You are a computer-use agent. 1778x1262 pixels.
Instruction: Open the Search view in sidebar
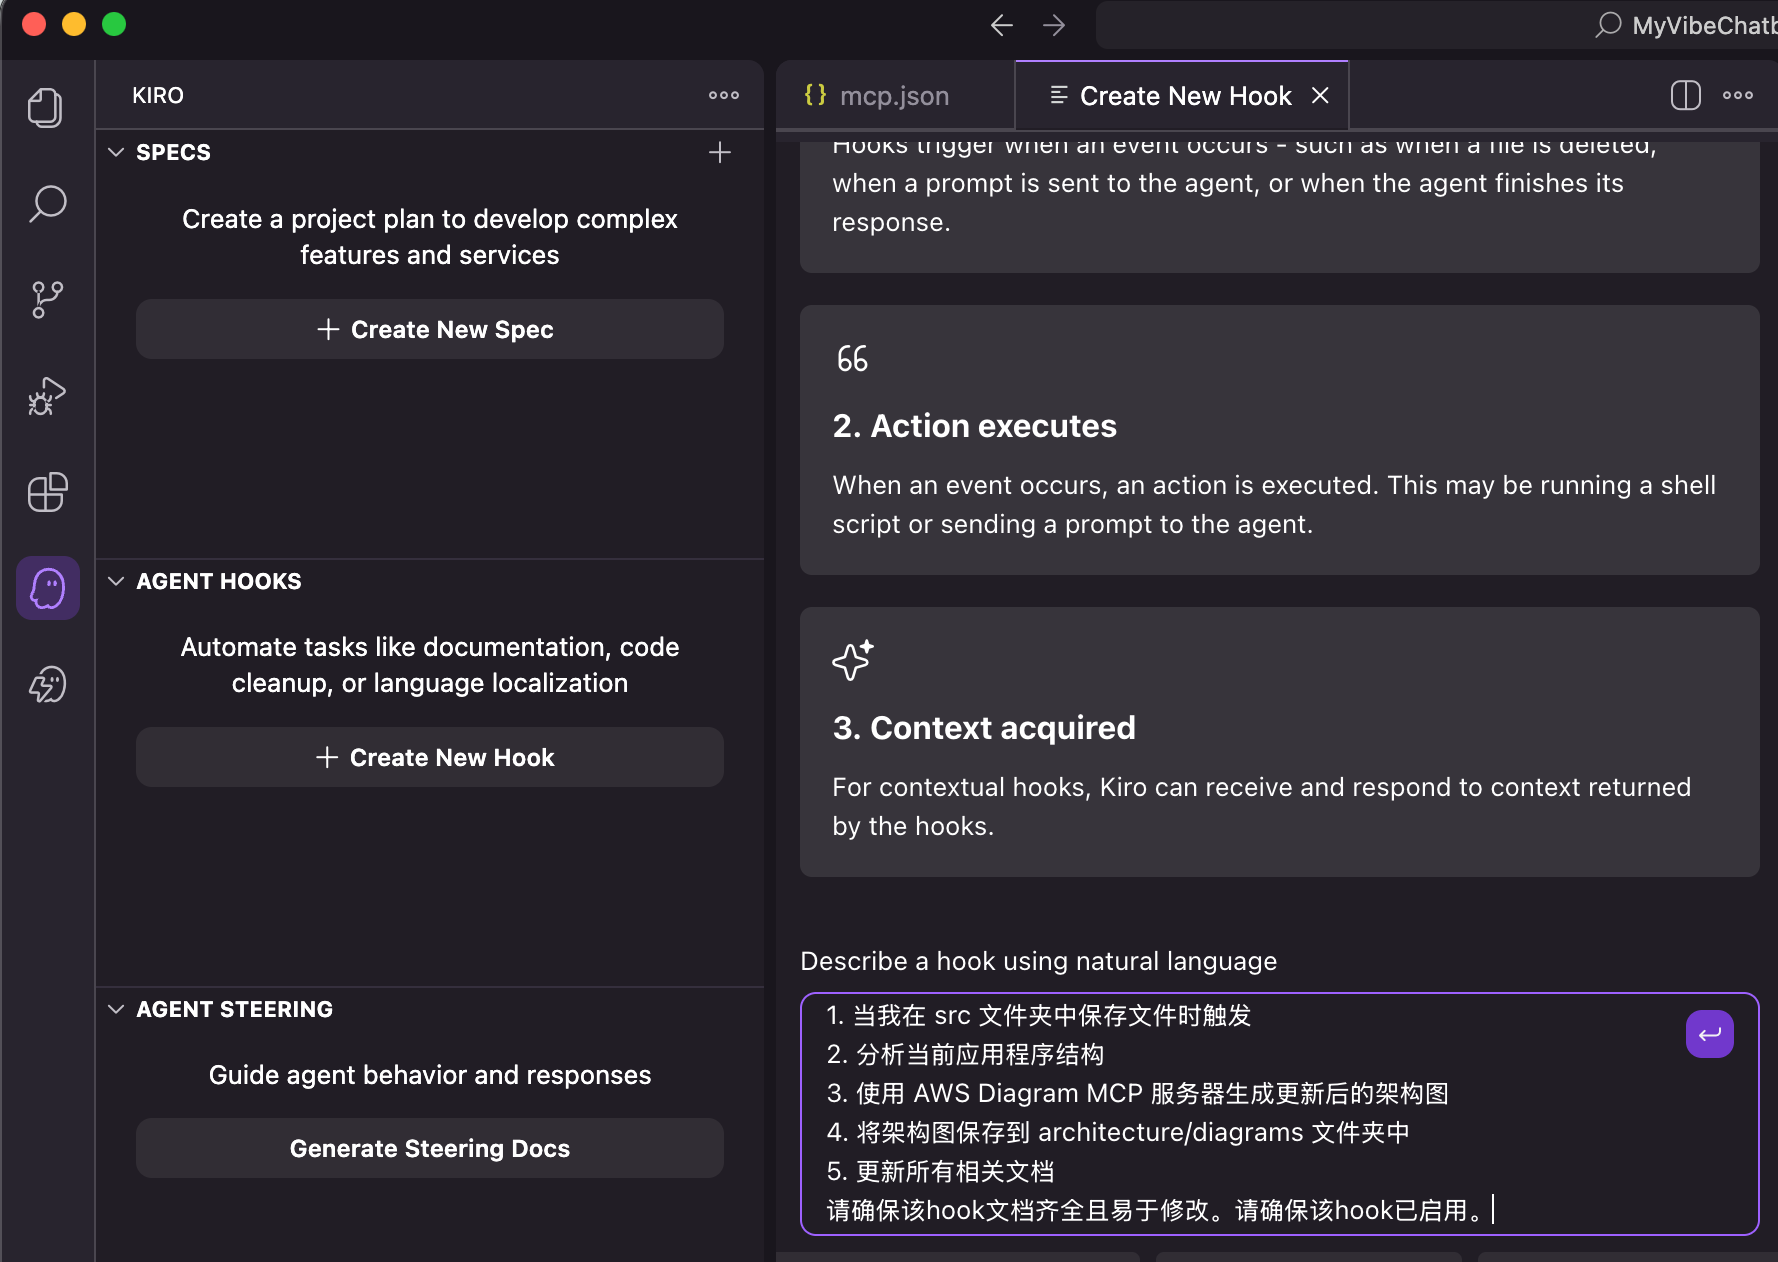[47, 204]
